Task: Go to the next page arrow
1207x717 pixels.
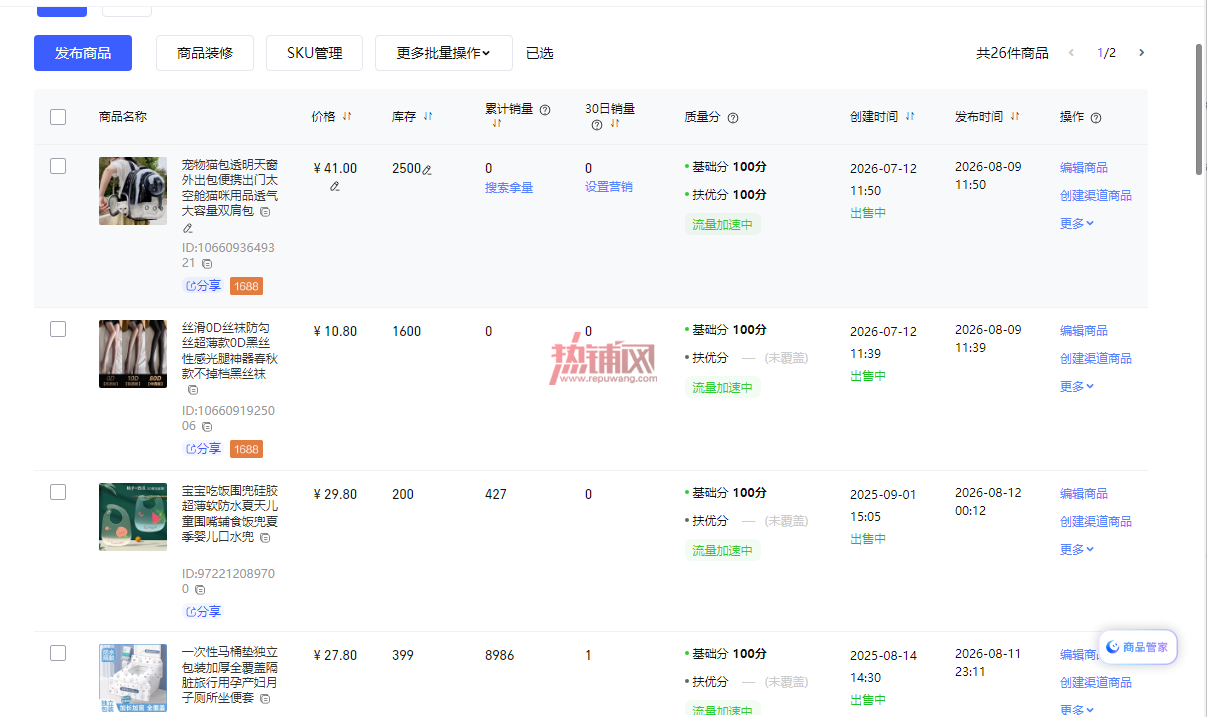Action: [x=1142, y=53]
